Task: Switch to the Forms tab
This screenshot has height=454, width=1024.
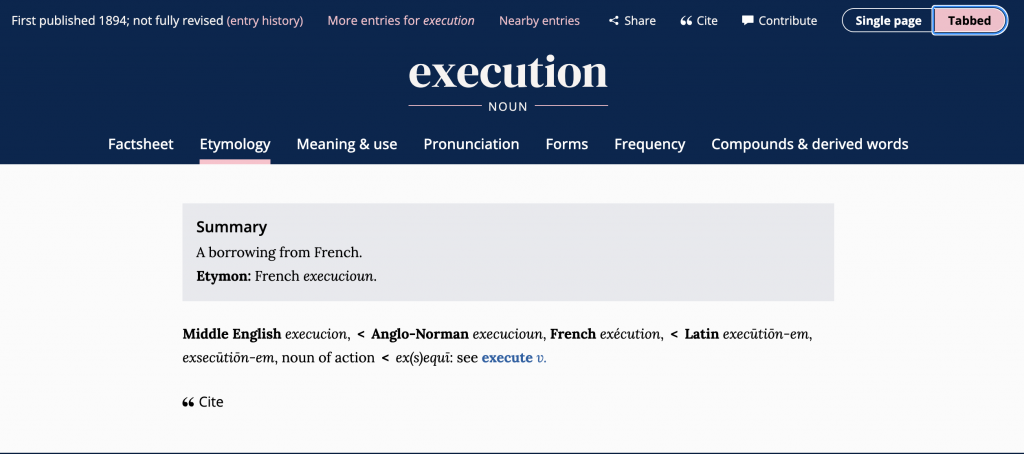Action: pos(567,144)
